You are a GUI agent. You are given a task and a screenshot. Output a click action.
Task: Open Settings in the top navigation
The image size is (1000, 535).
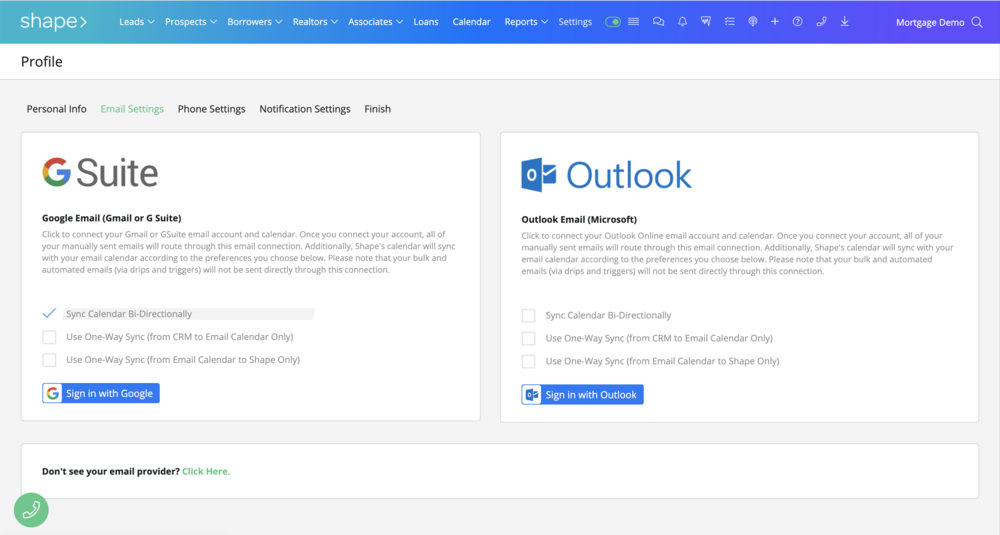(x=575, y=22)
